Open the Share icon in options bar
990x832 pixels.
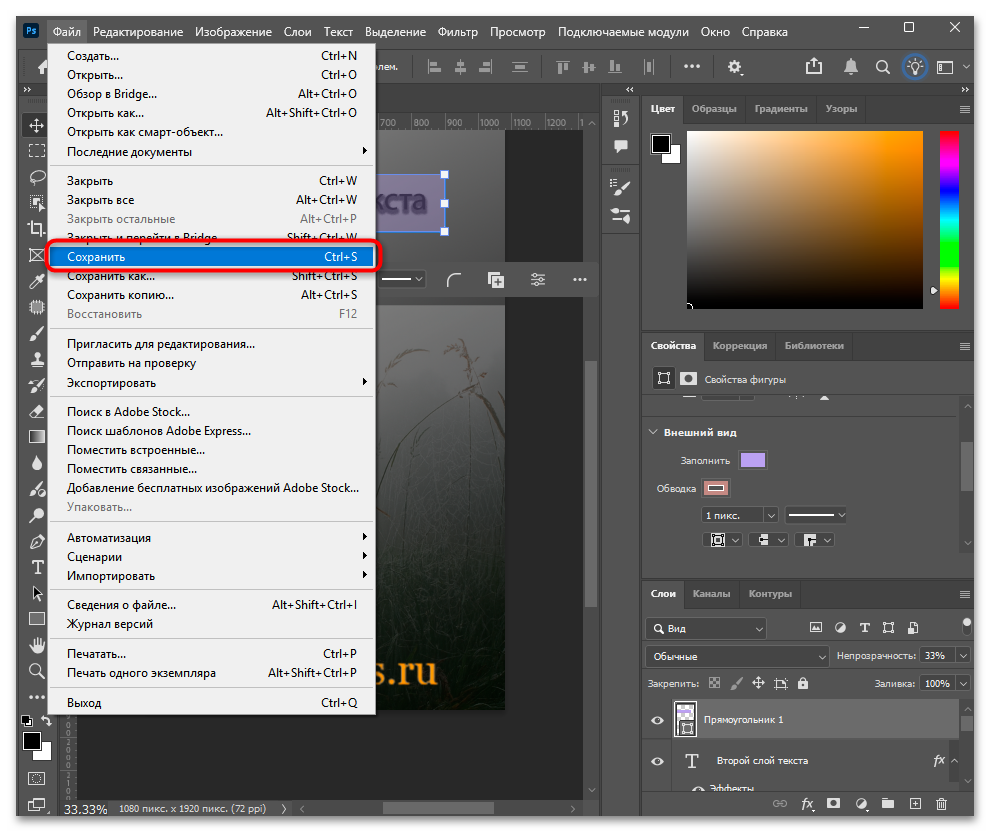[x=814, y=66]
